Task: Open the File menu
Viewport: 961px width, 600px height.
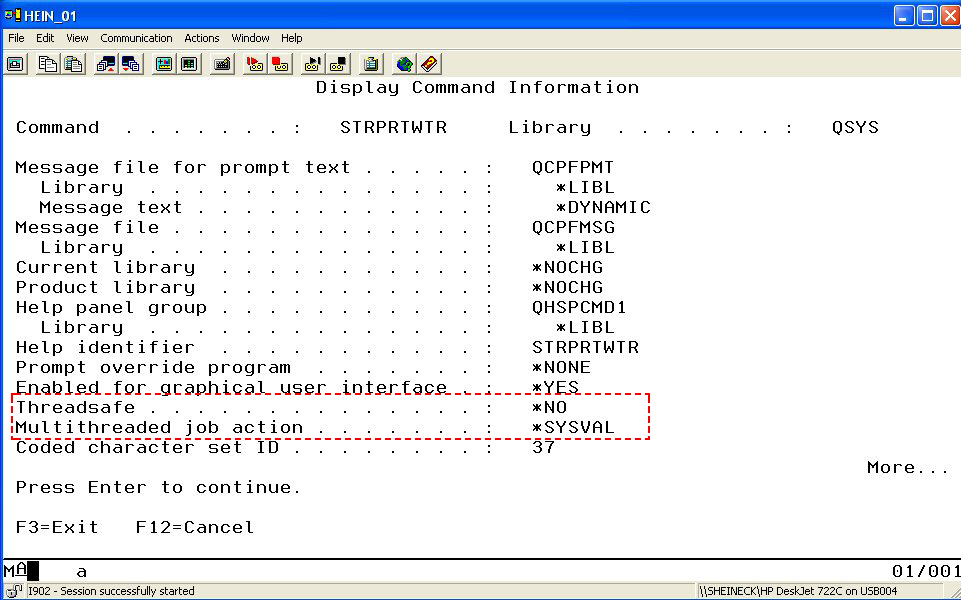Action: (x=16, y=38)
